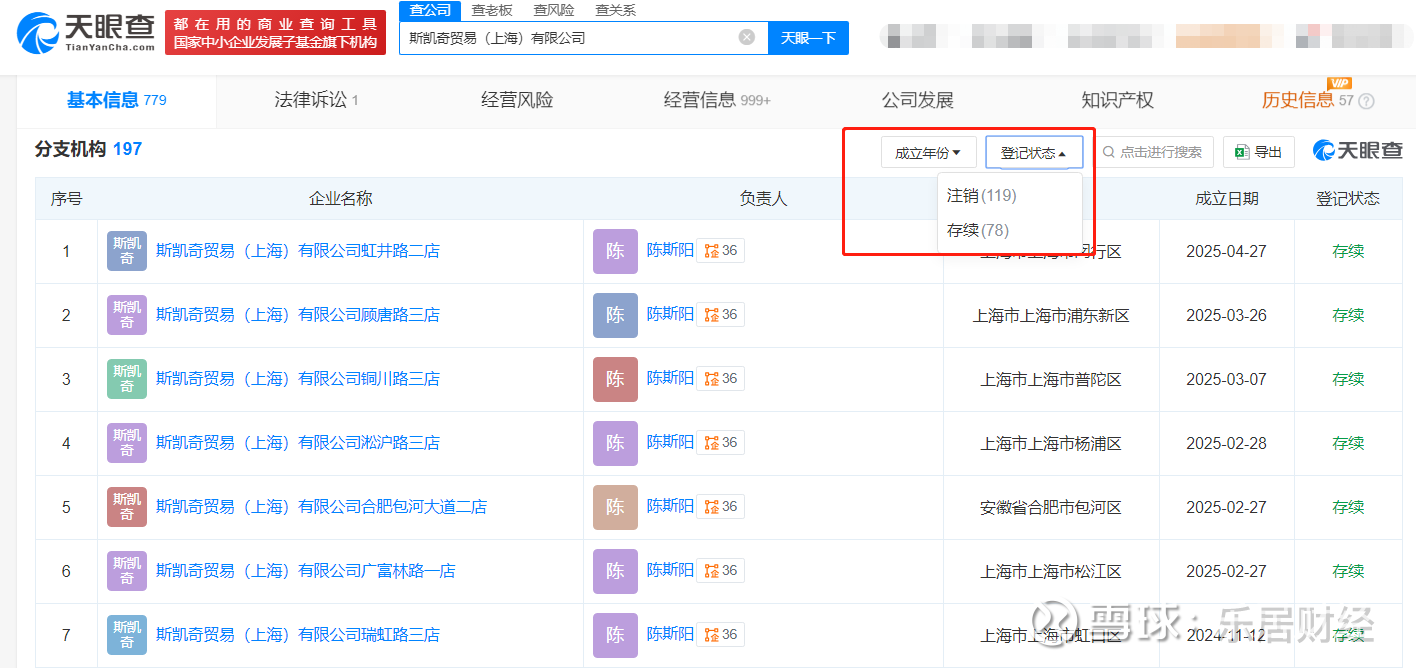Open the 法律诉讼 tab

[316, 100]
